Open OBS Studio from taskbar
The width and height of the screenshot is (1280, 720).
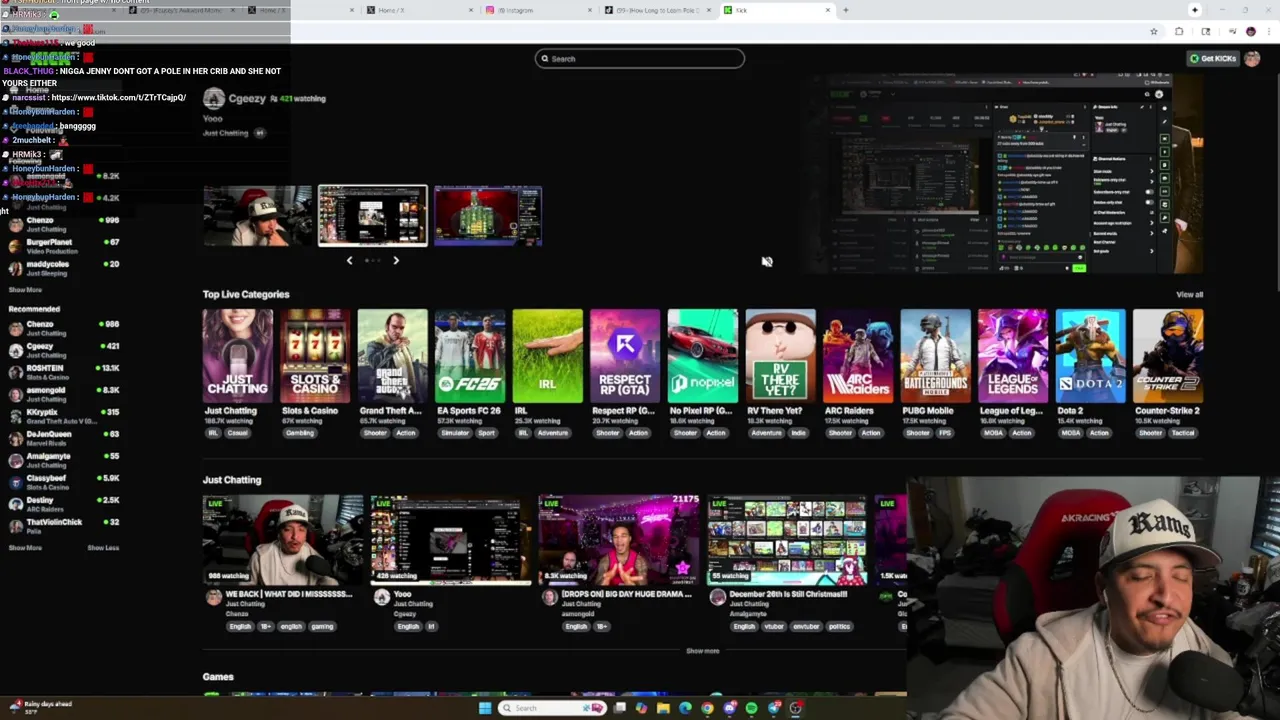[x=796, y=708]
